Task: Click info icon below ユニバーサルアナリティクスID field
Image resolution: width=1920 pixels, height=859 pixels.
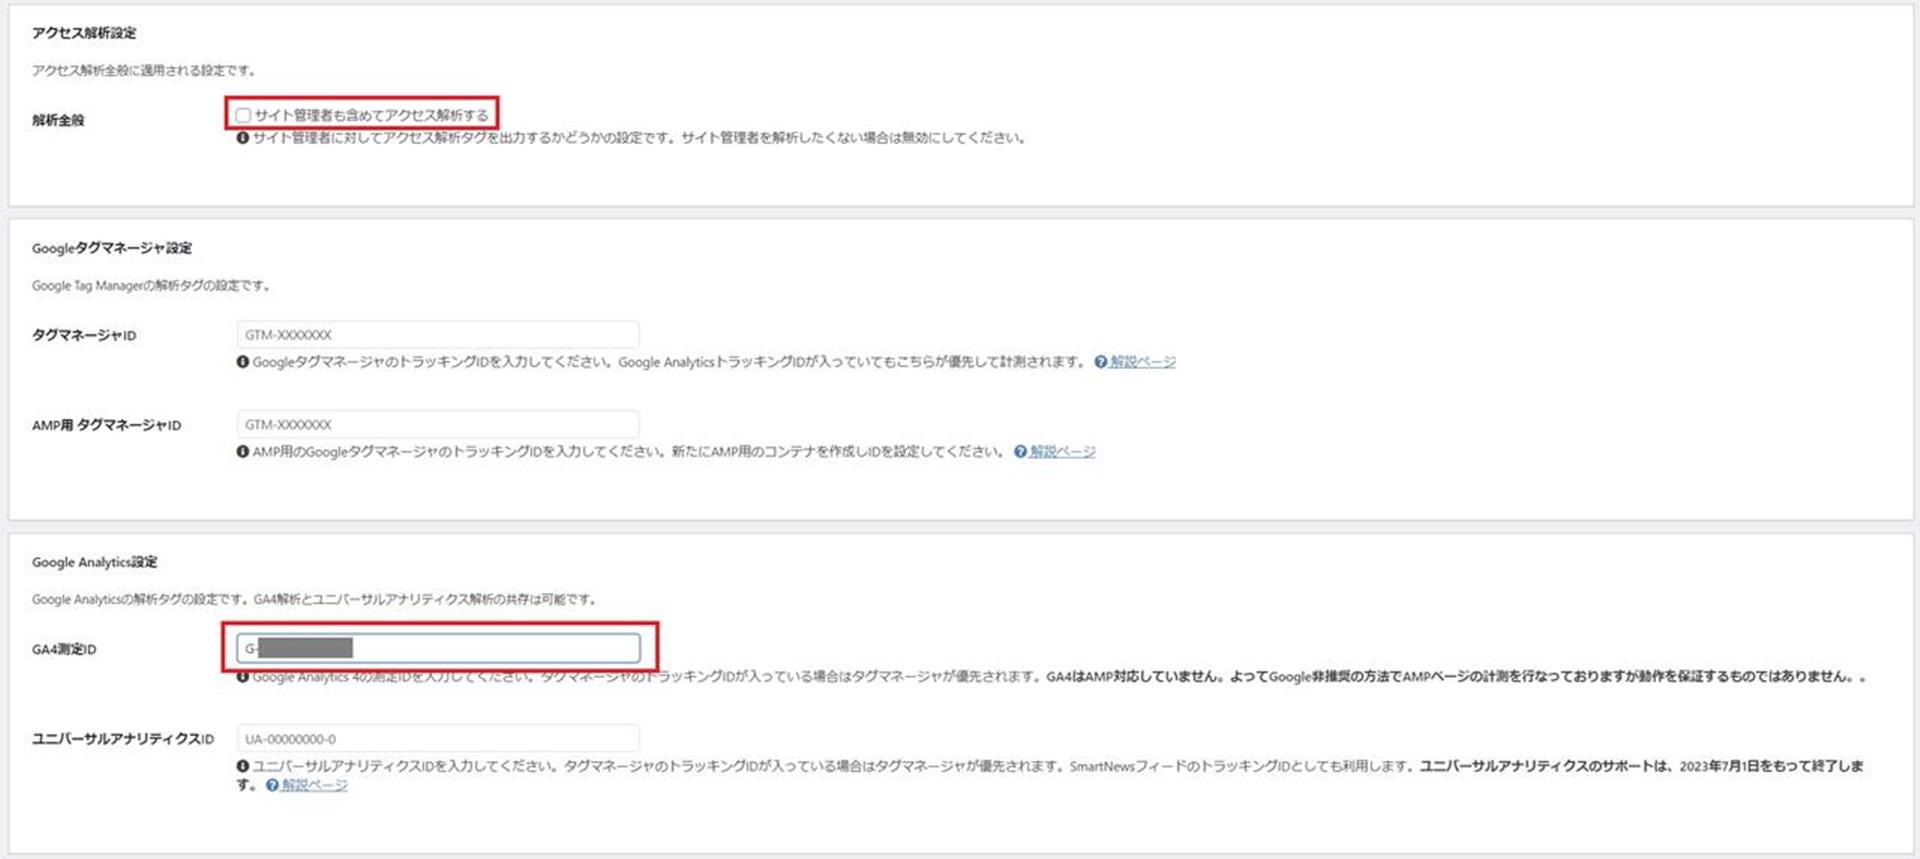Action: click(x=243, y=766)
